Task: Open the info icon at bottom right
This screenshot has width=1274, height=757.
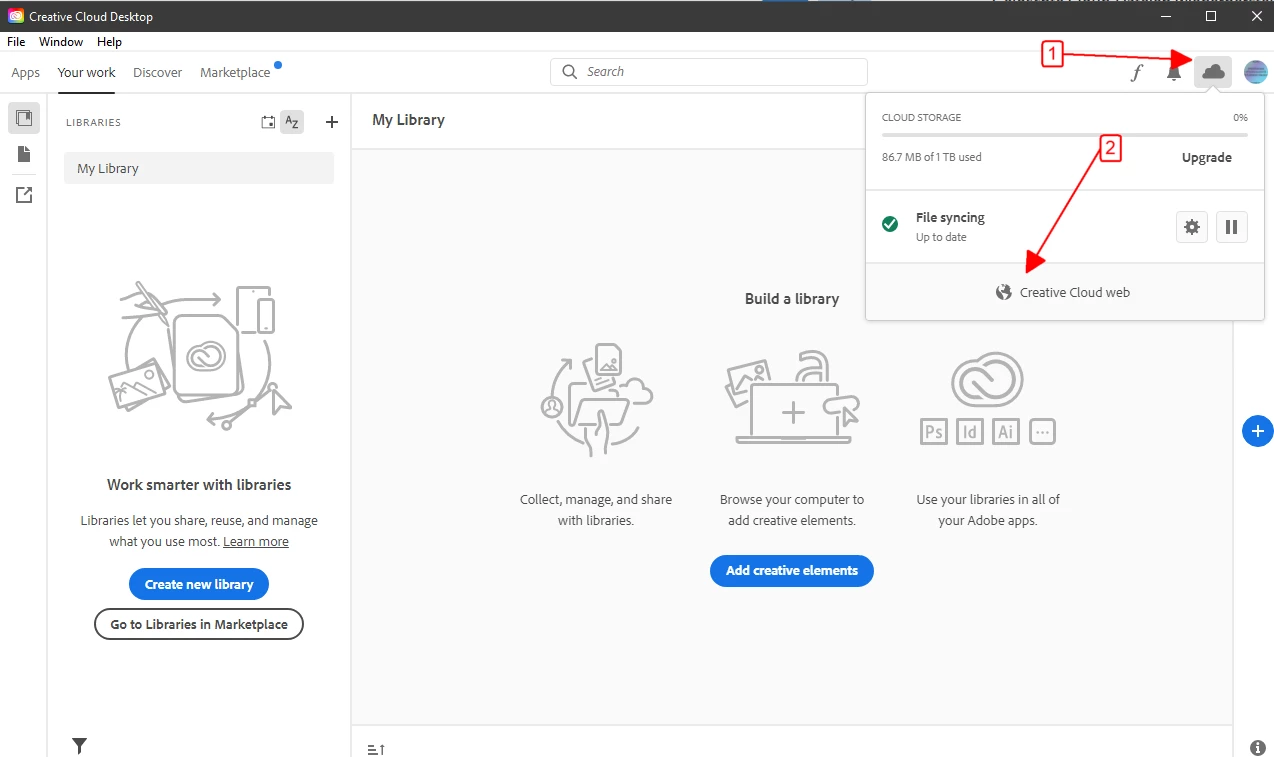Action: click(1258, 747)
